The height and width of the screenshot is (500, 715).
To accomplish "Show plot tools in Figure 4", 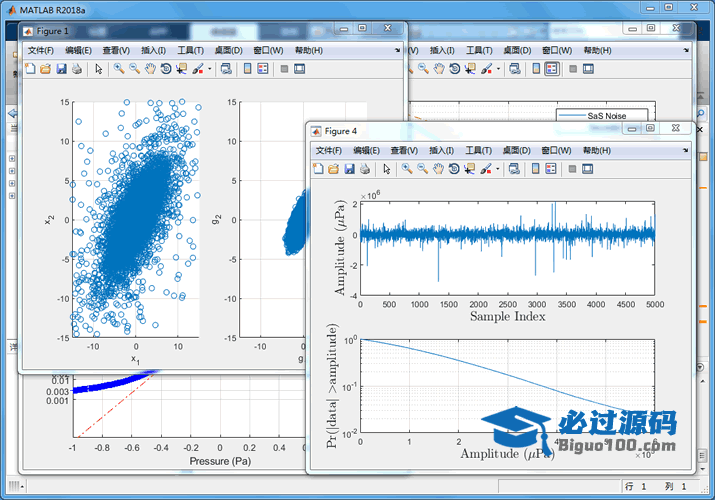I will tap(588, 169).
